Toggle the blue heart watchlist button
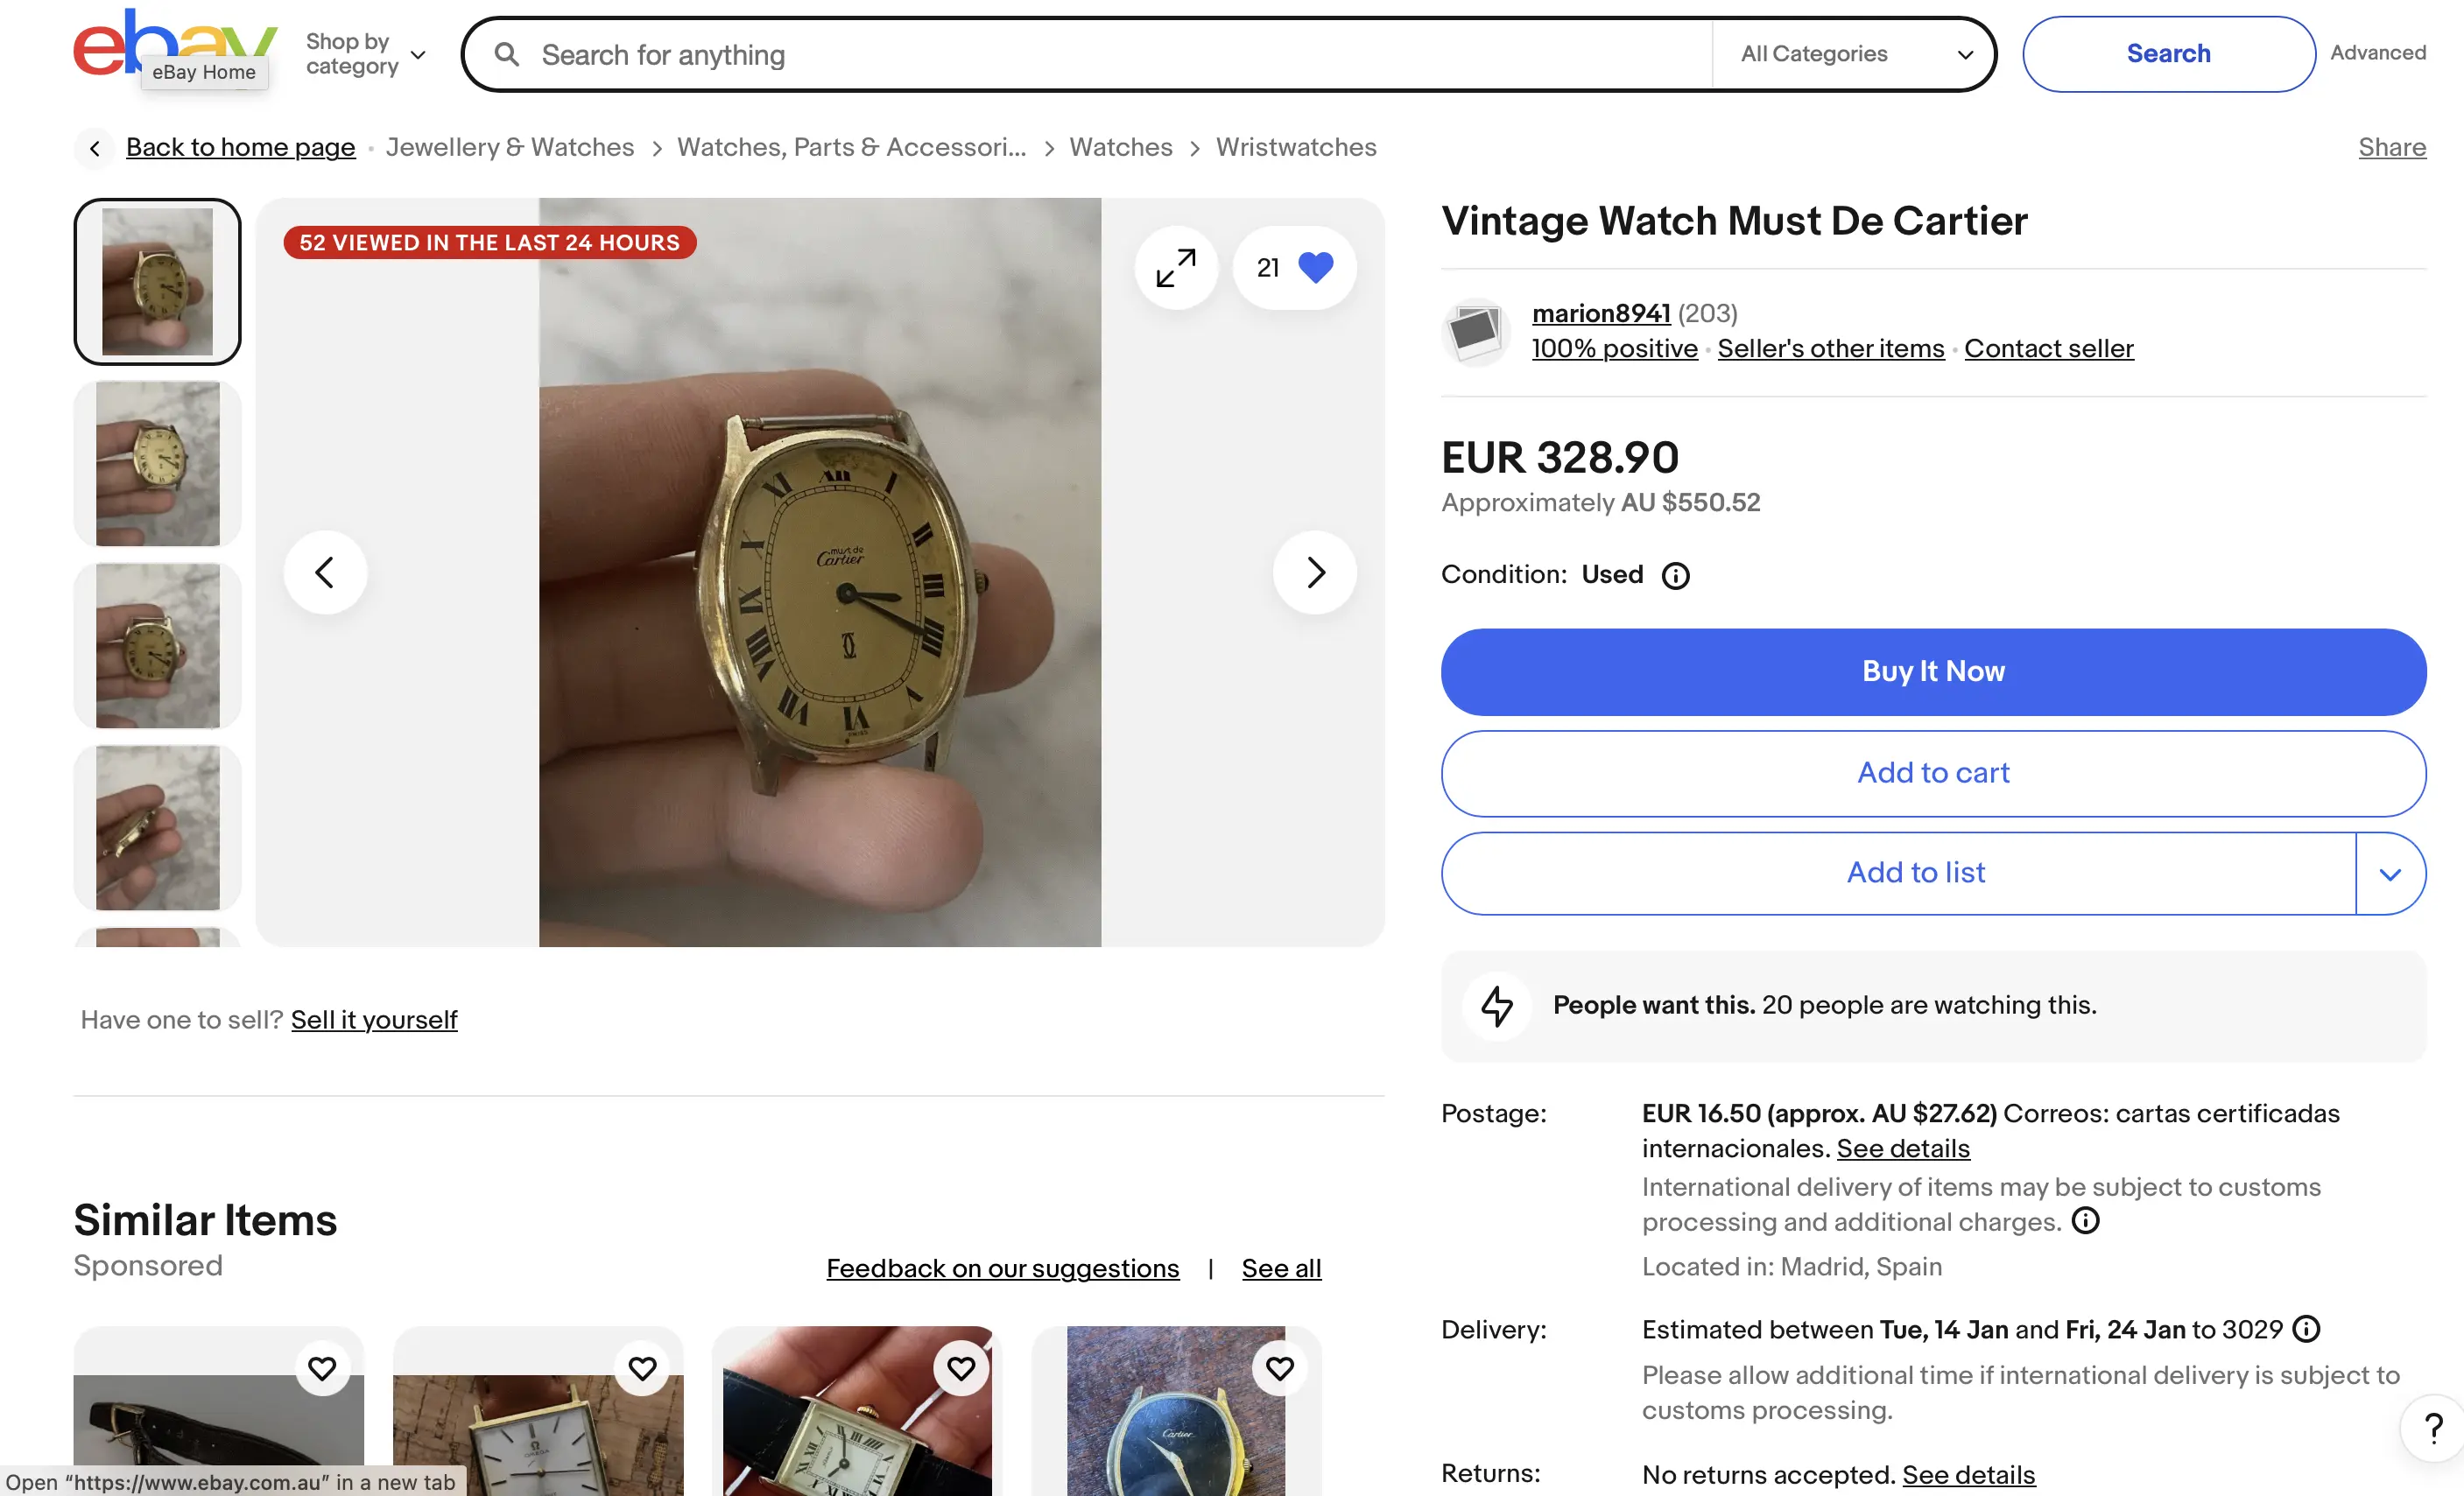Image resolution: width=2464 pixels, height=1496 pixels. click(x=1314, y=268)
